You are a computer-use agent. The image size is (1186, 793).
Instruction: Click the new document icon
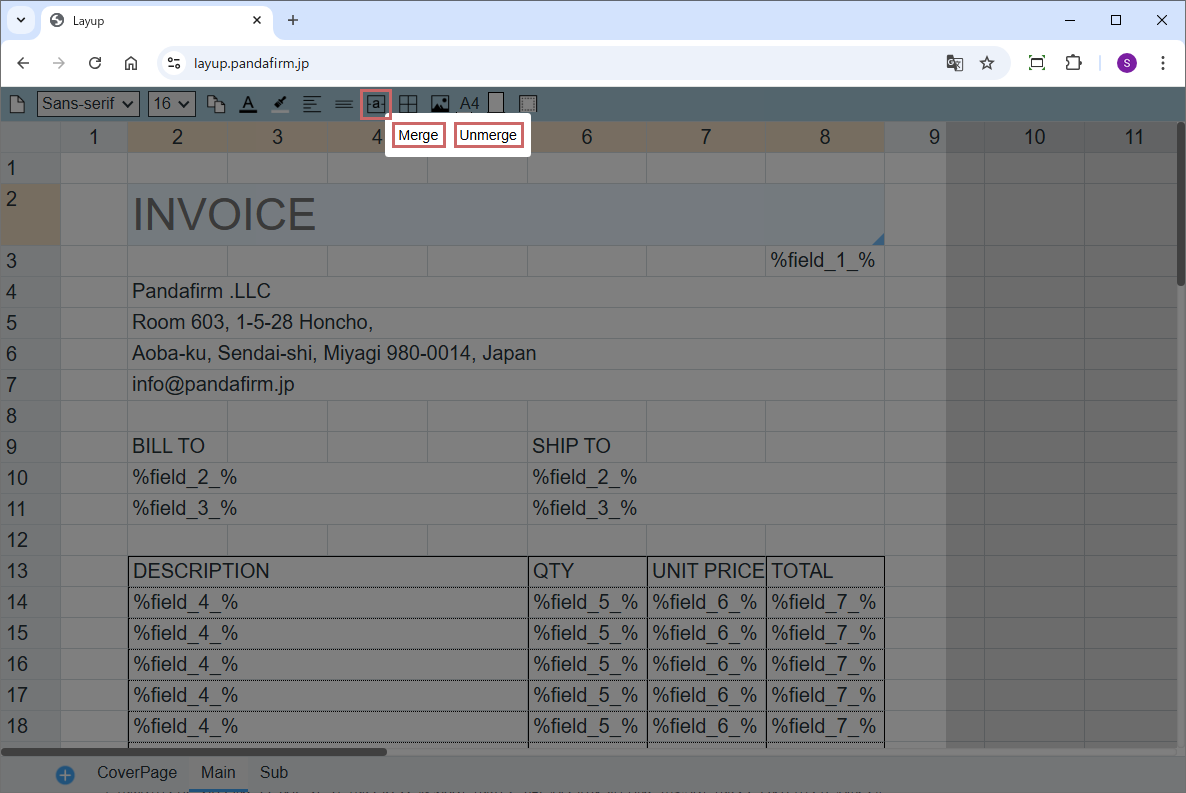(x=17, y=104)
